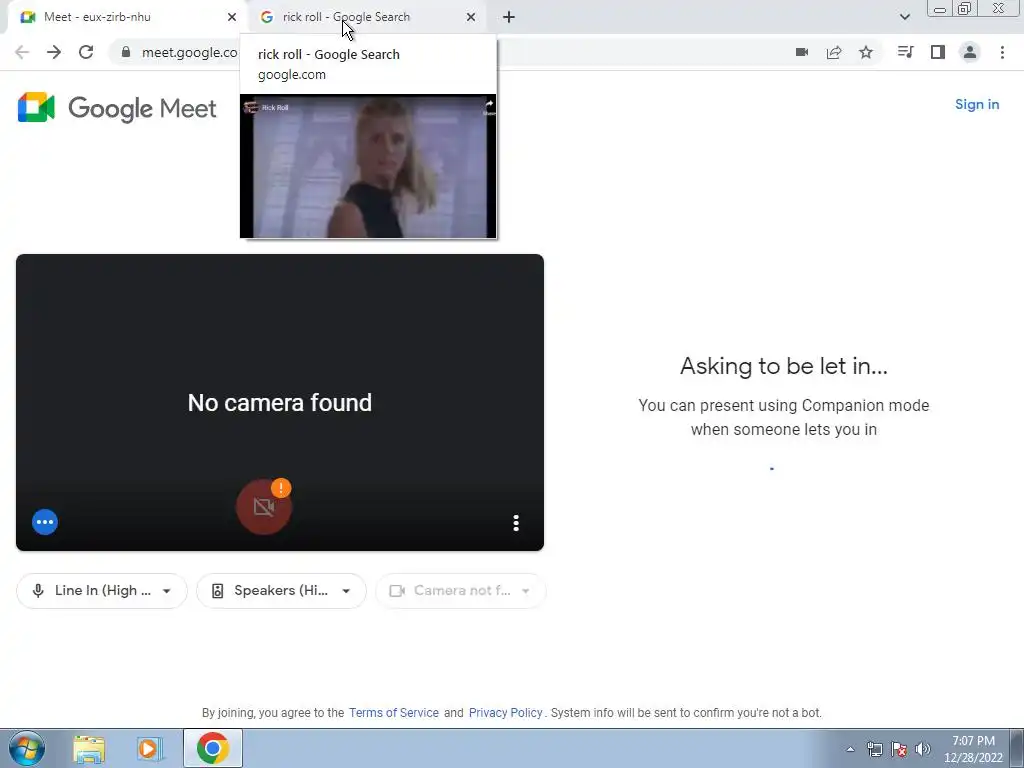Viewport: 1024px width, 768px height.
Task: Open the tab search chevron
Action: pos(904,17)
